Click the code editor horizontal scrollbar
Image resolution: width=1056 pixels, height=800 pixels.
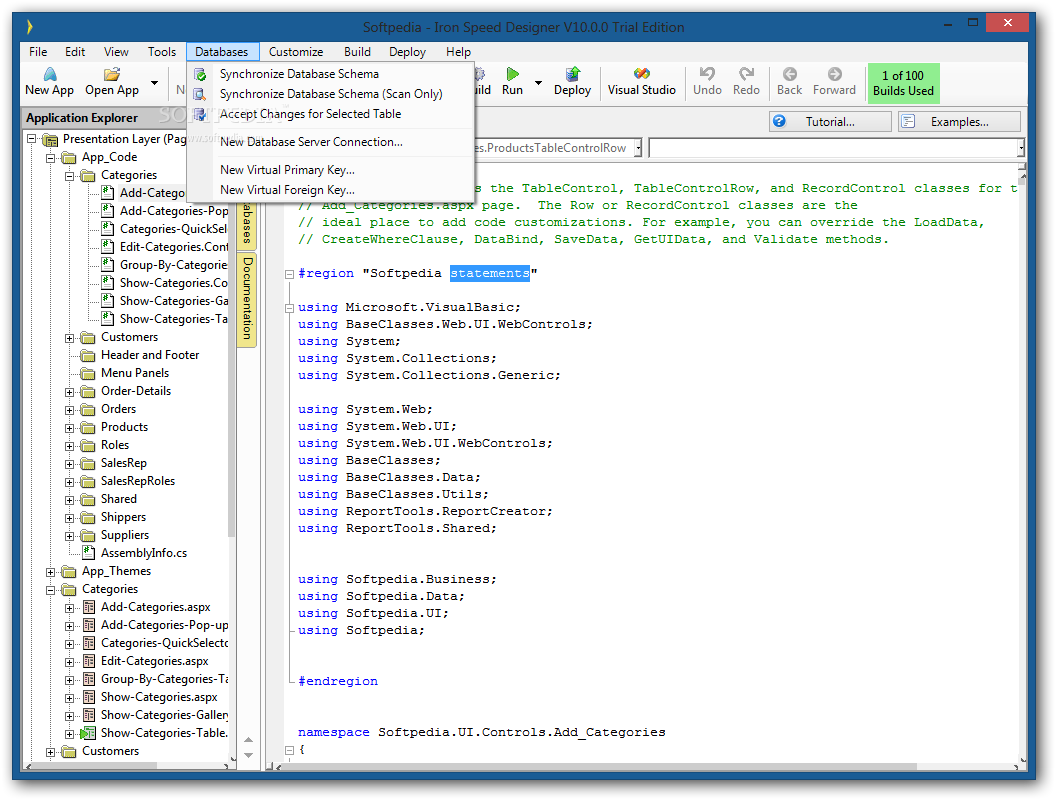click(x=599, y=766)
